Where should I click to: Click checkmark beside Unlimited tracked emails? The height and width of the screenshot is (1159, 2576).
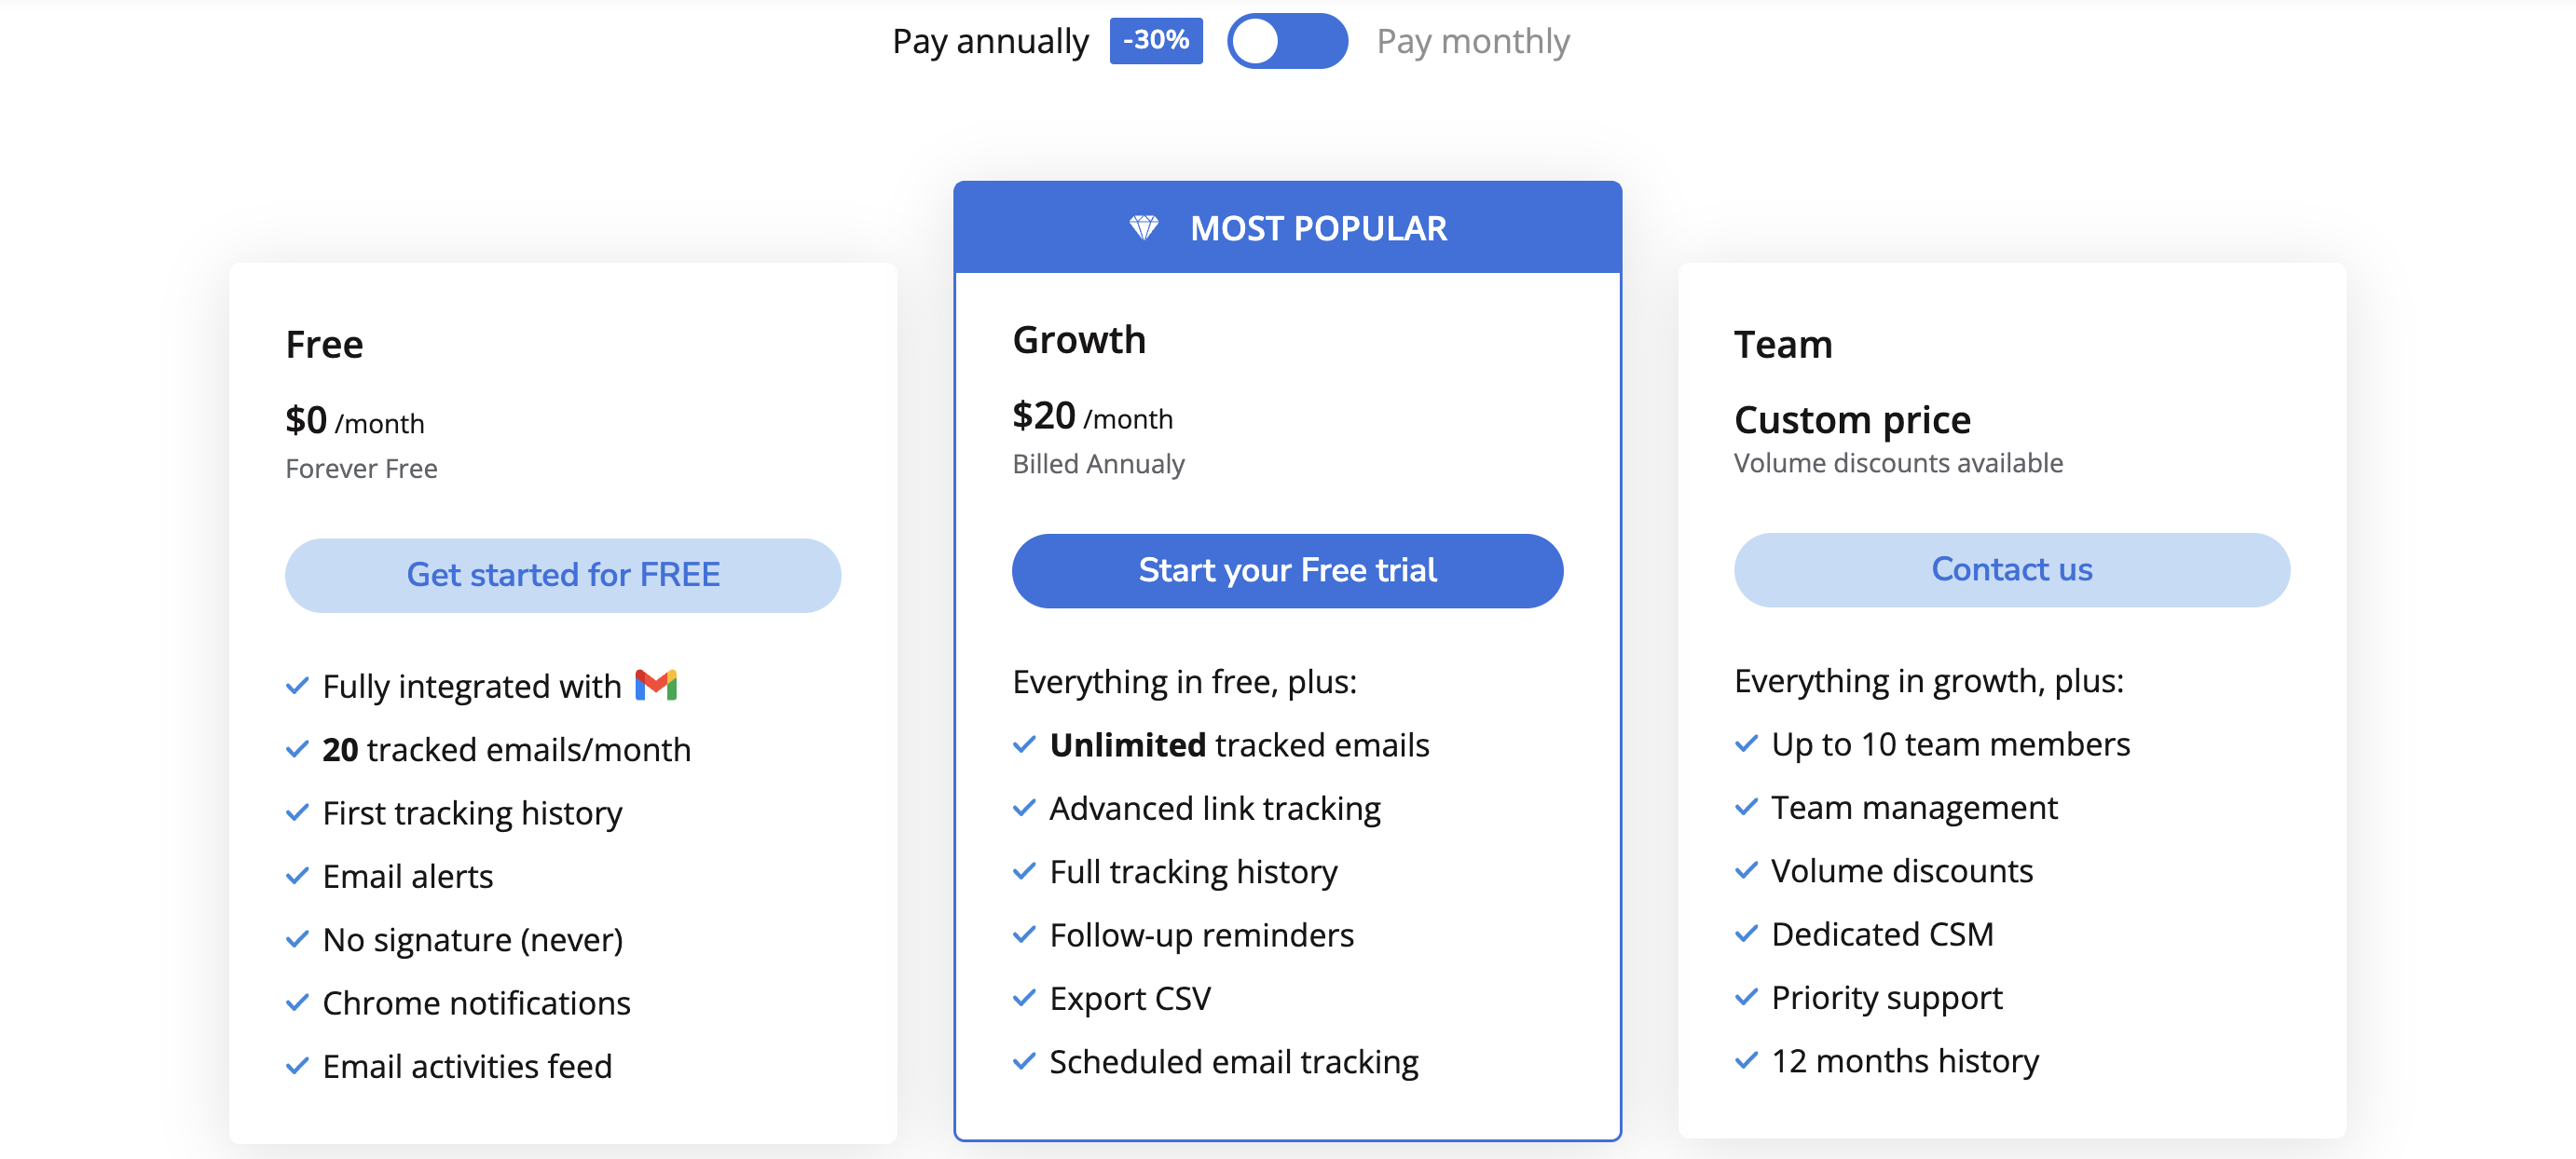click(x=1024, y=744)
